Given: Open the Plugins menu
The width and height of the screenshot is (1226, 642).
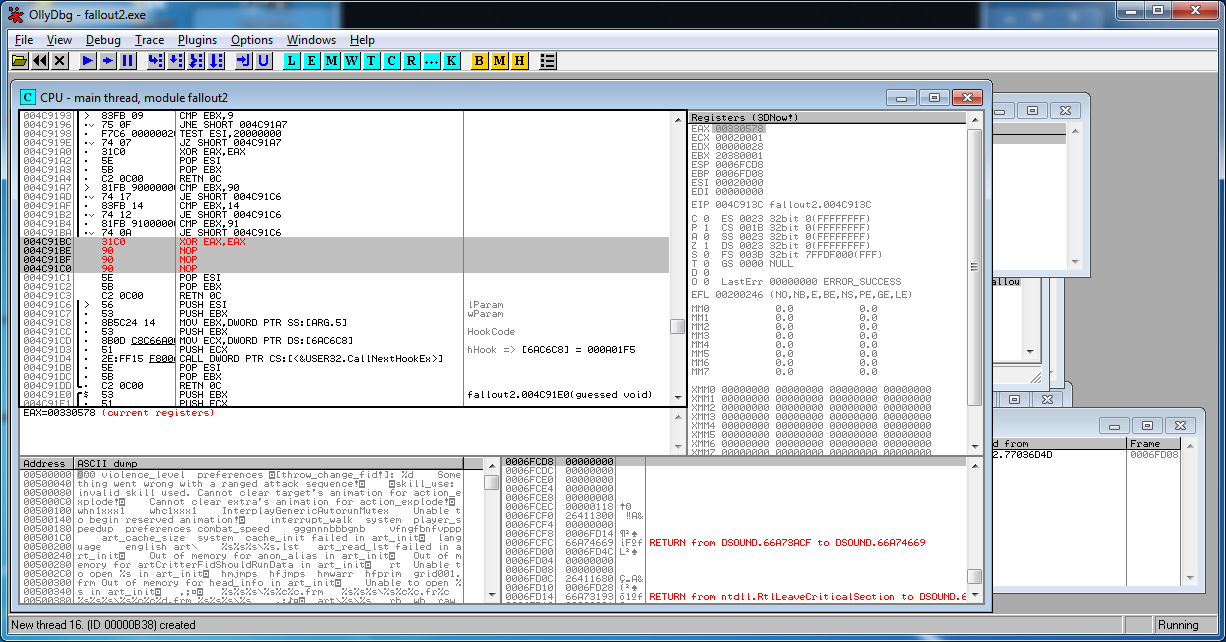Looking at the screenshot, I should click(x=197, y=40).
